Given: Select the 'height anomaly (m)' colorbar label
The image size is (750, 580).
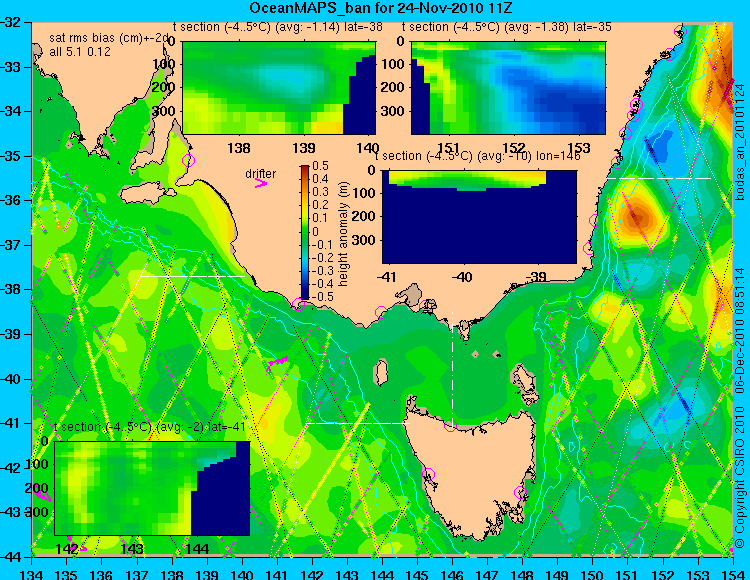Looking at the screenshot, I should pyautogui.click(x=343, y=234).
